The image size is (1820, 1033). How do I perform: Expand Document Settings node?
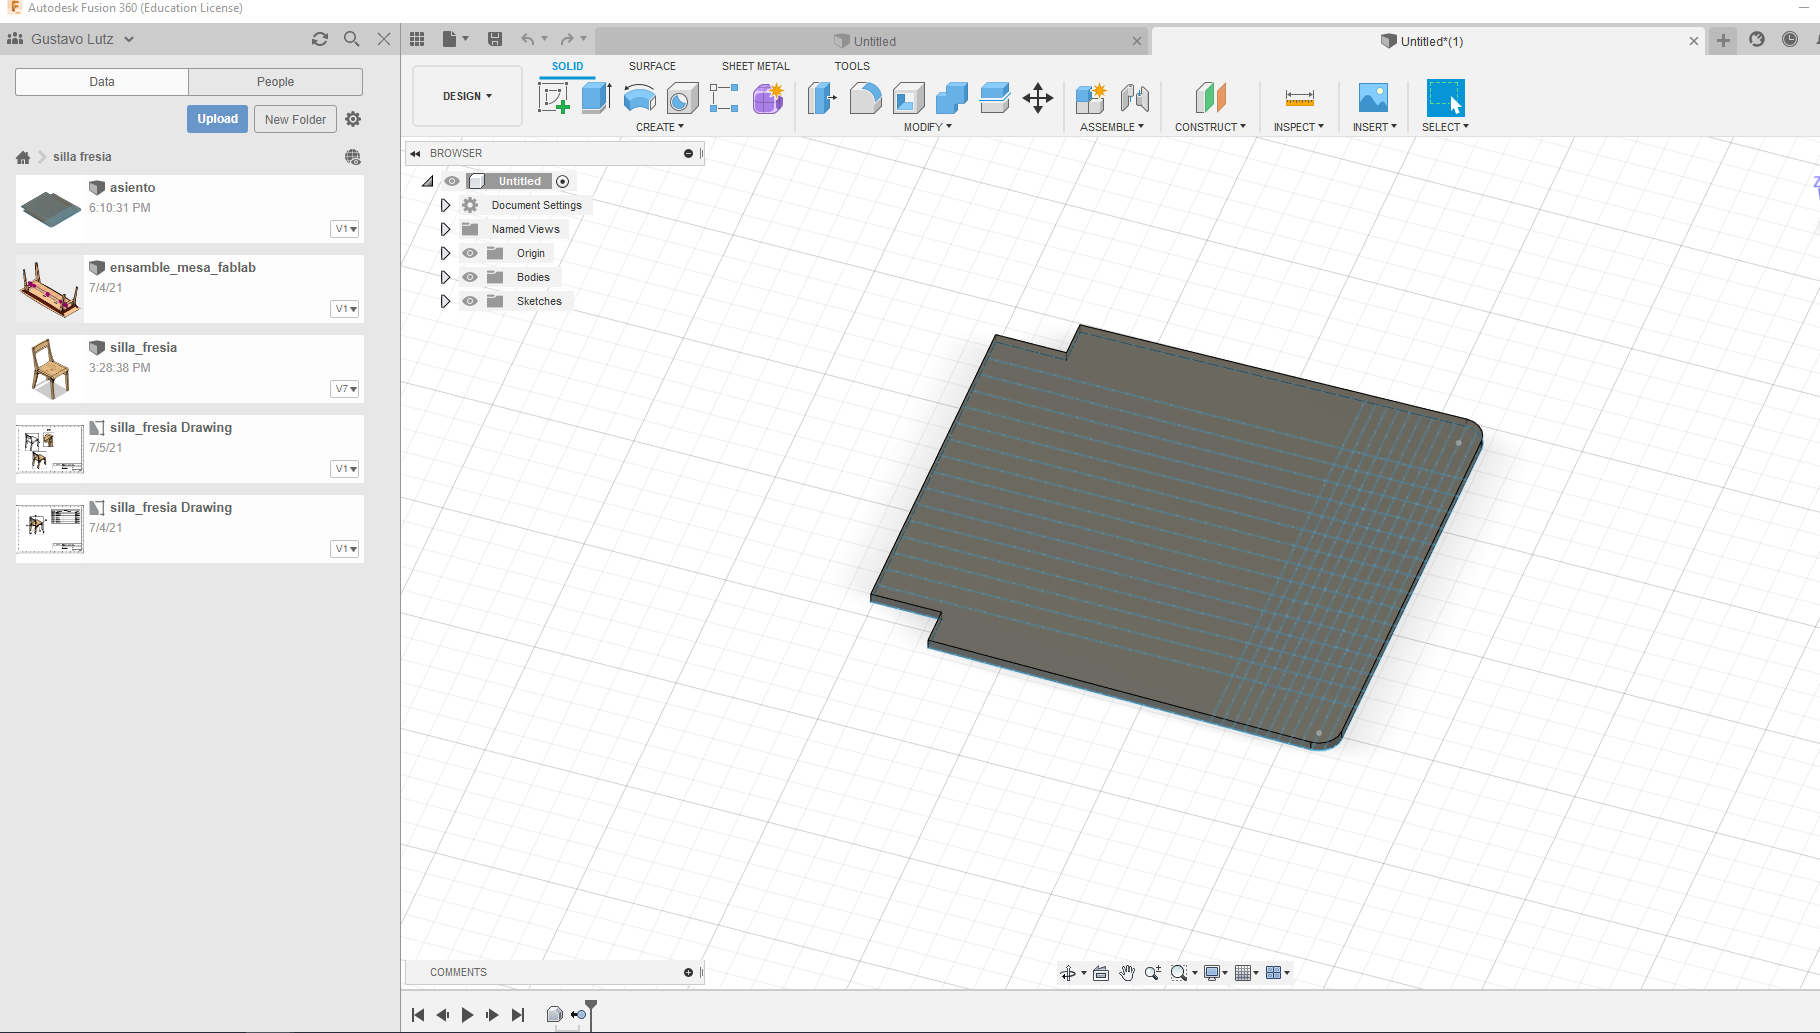pos(445,205)
